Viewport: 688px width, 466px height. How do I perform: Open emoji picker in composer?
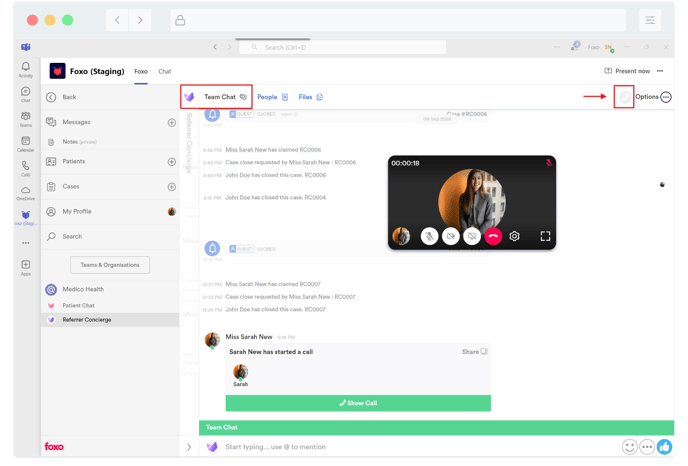tap(629, 447)
